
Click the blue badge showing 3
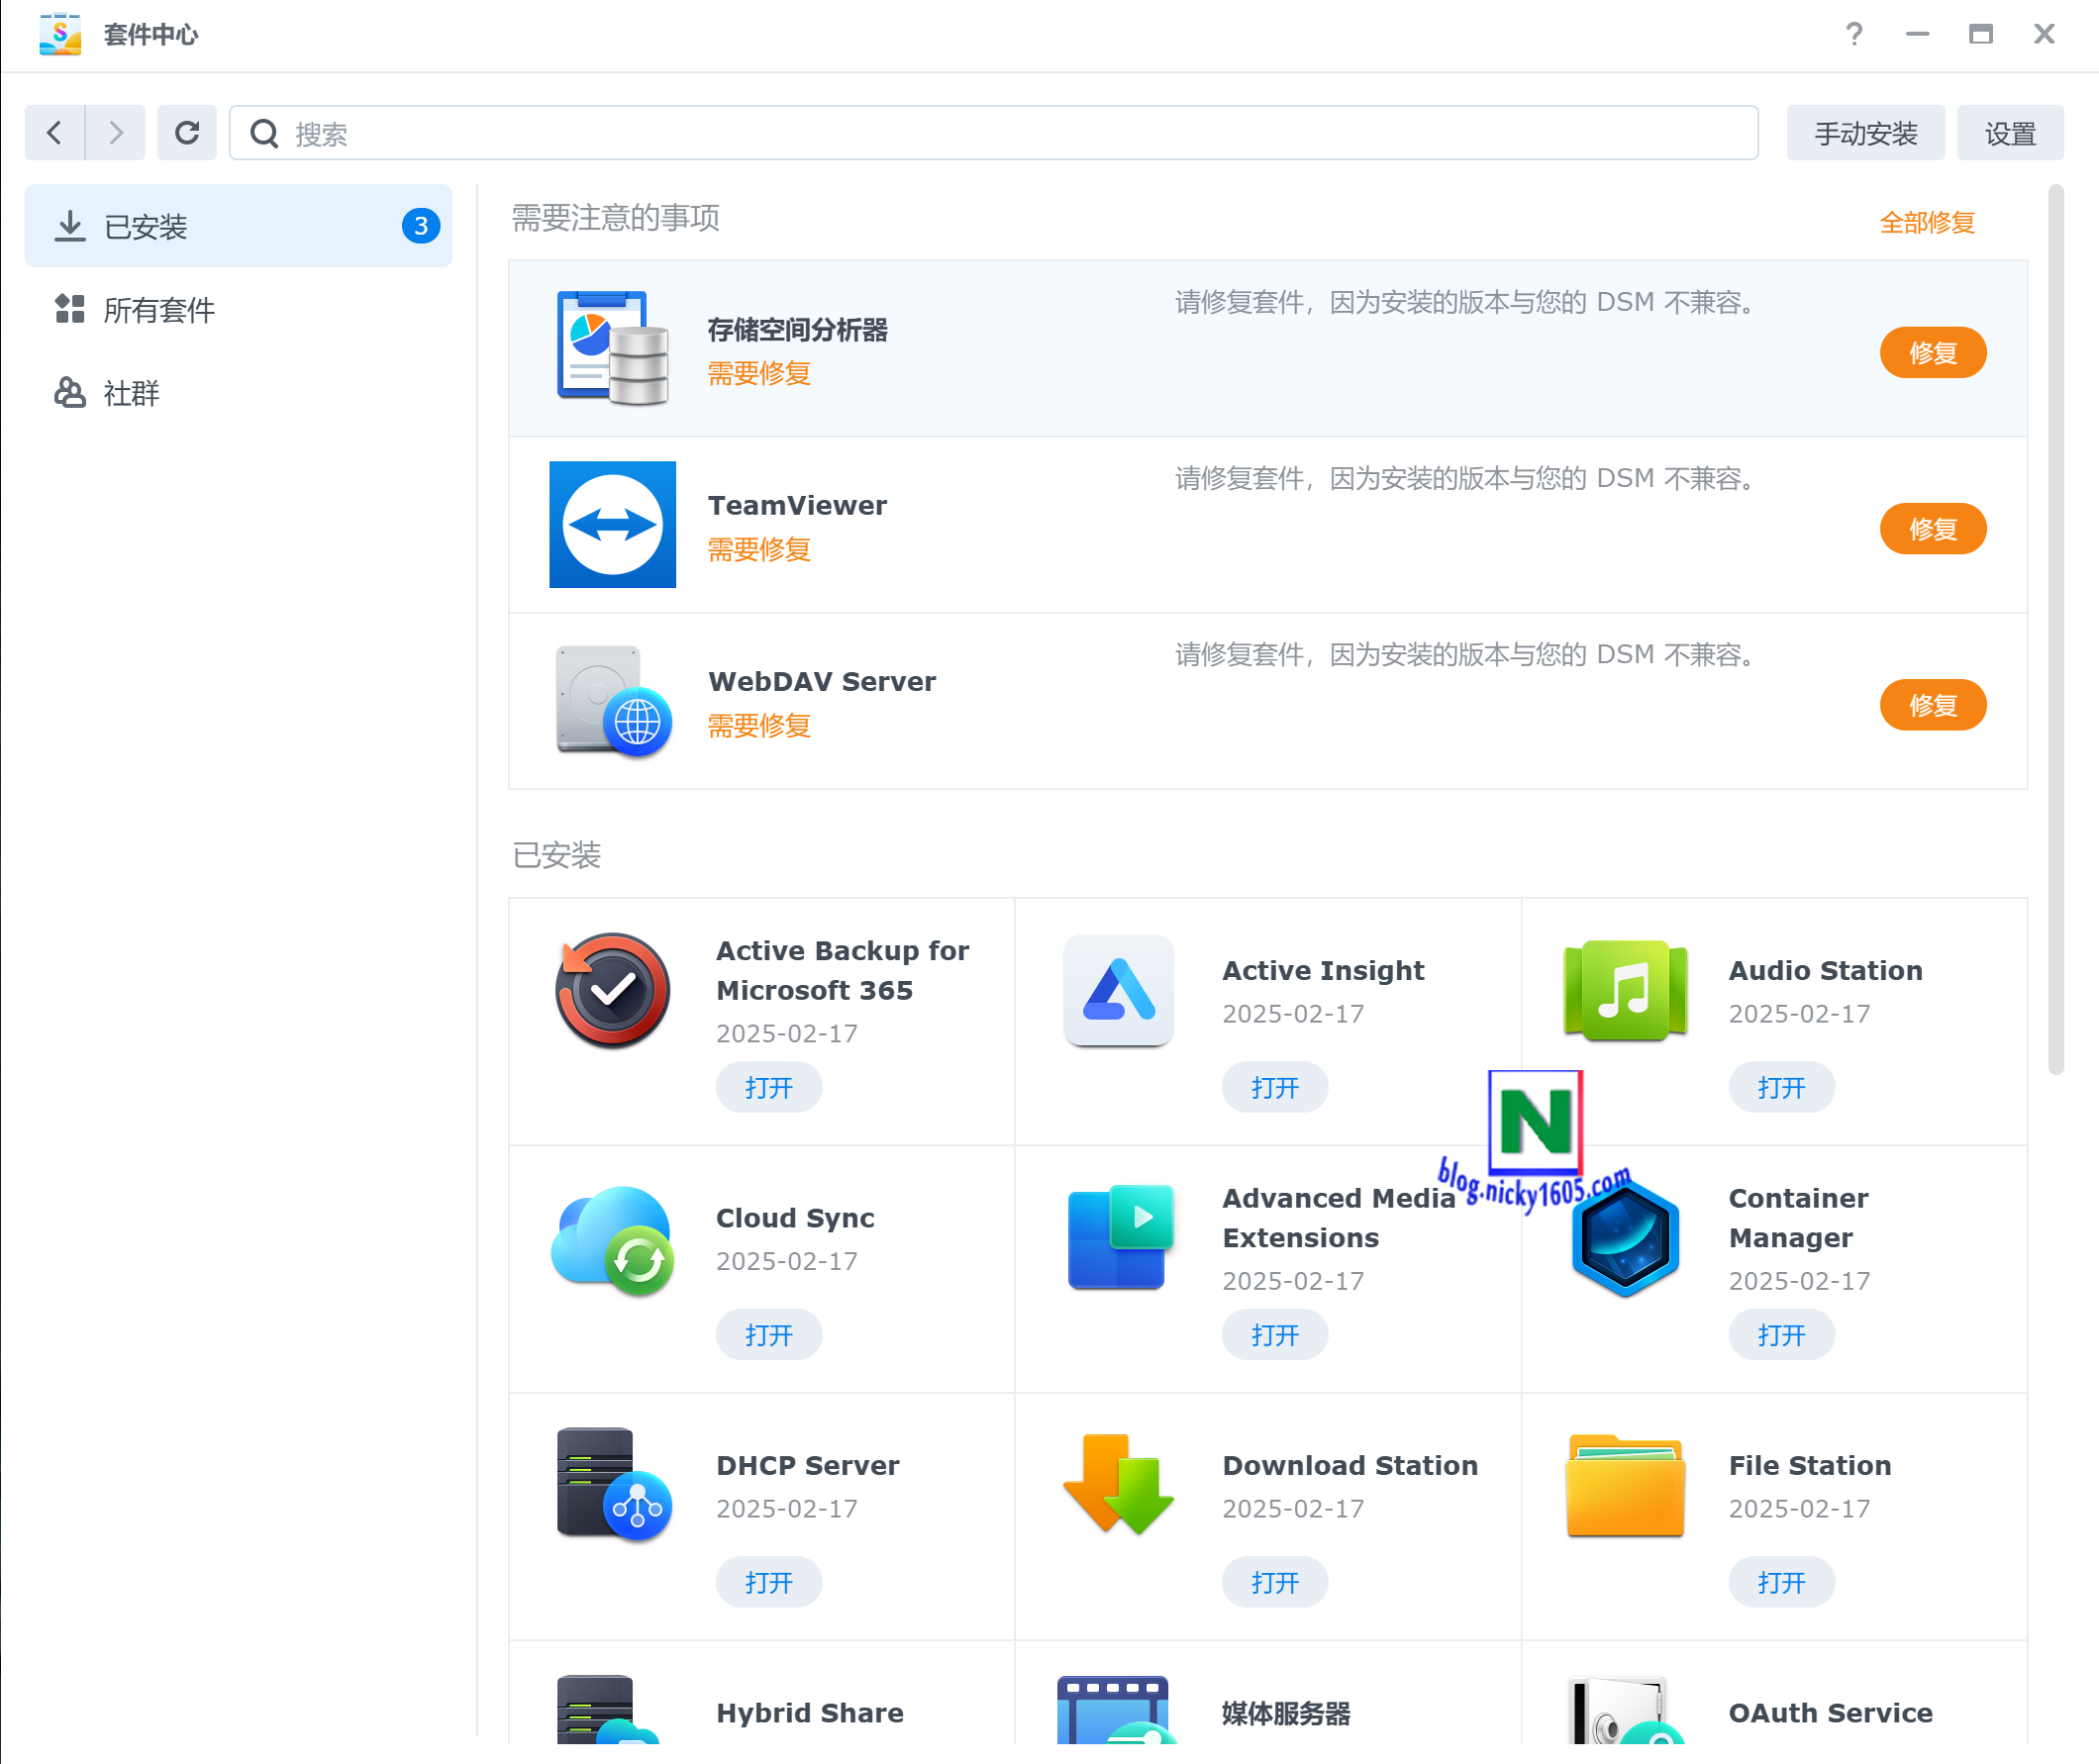420,226
